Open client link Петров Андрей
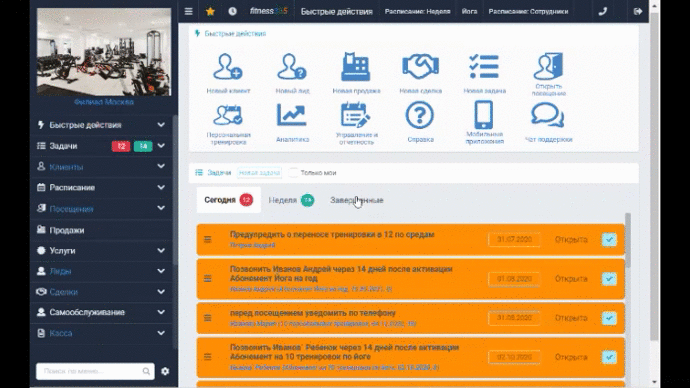This screenshot has width=690, height=388. pos(252,245)
